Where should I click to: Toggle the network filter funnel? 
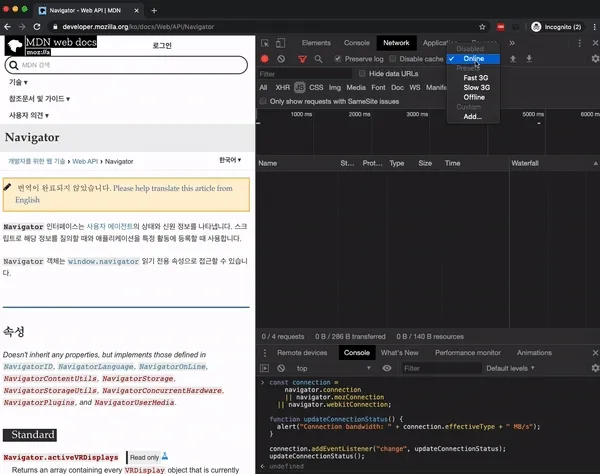[x=302, y=59]
